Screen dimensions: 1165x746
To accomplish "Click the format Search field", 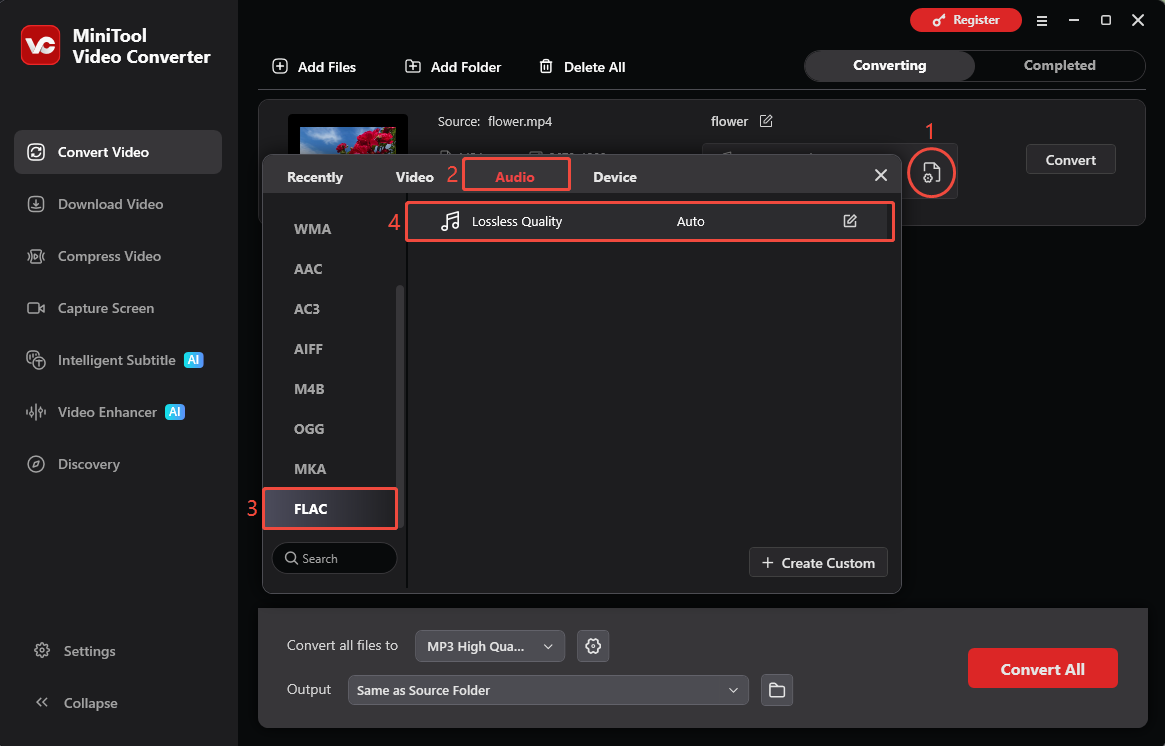I will [x=334, y=558].
